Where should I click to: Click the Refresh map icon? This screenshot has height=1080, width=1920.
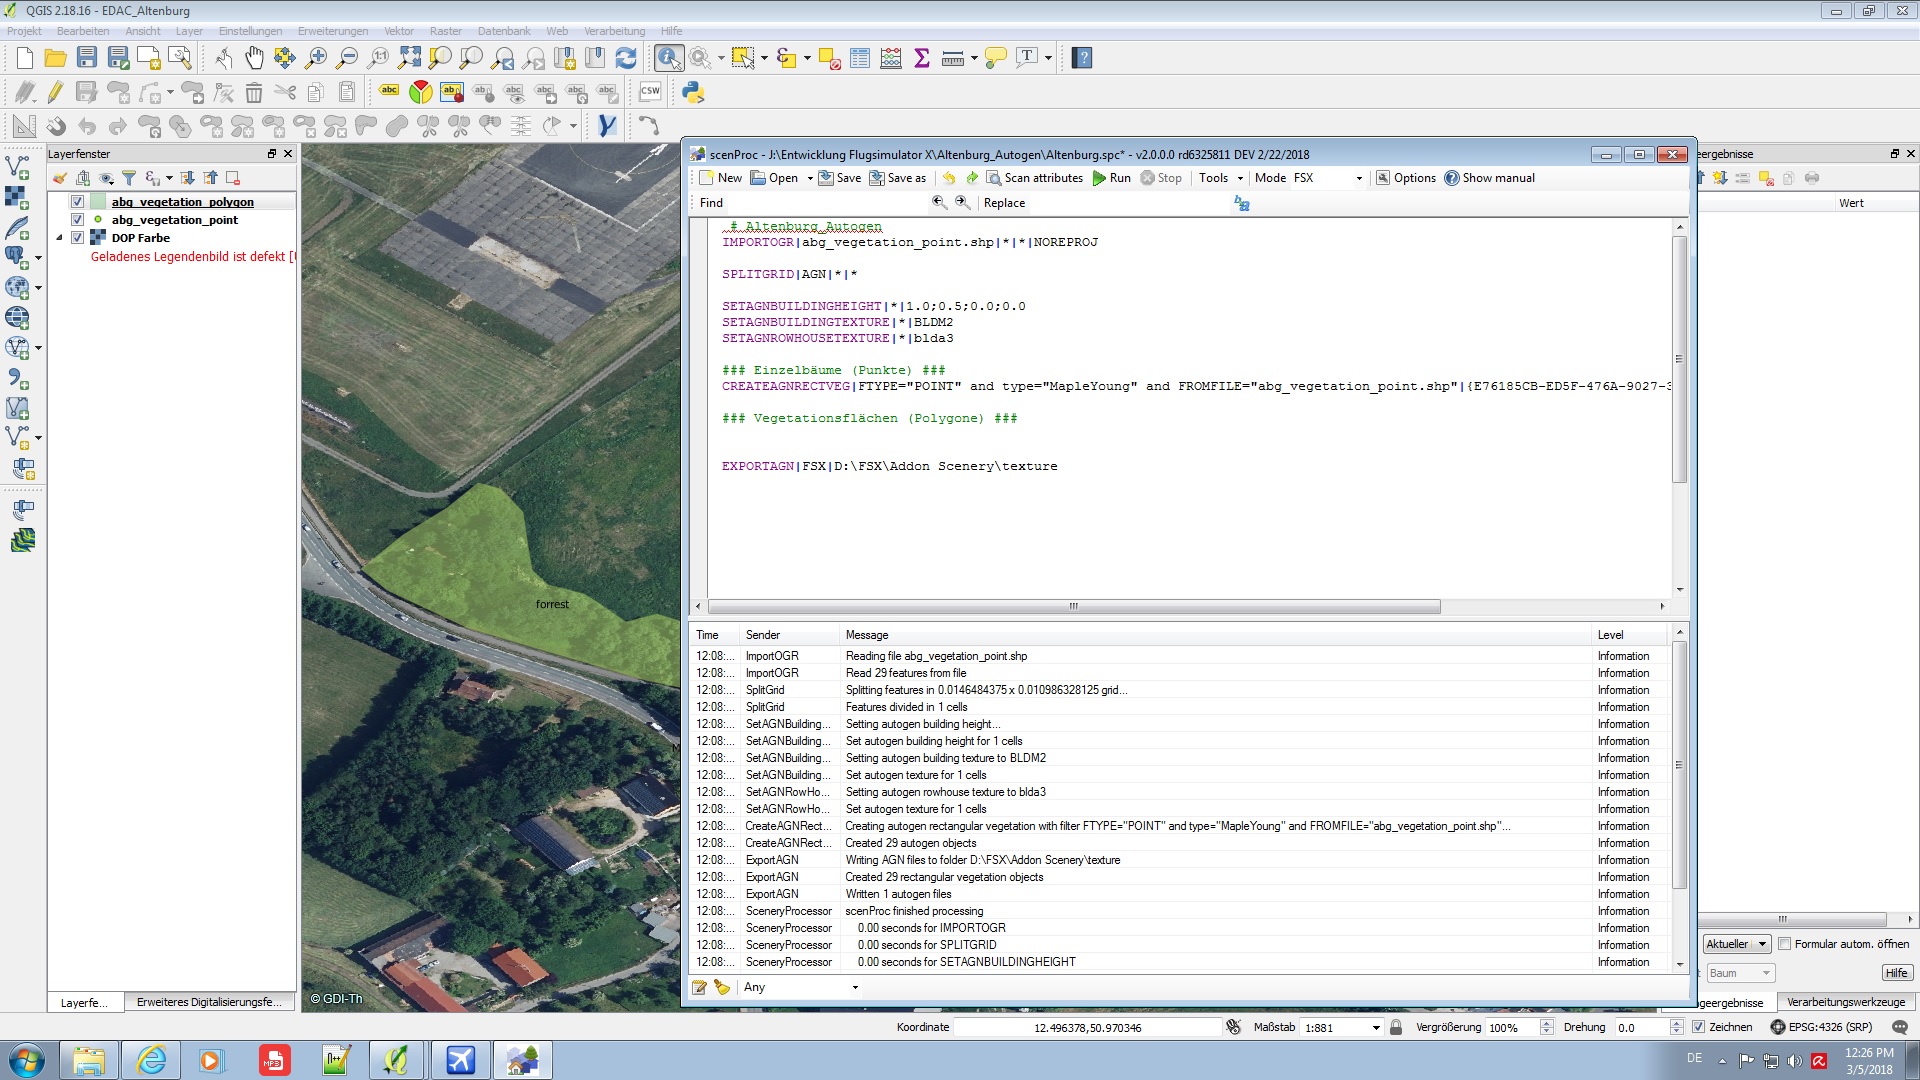click(x=626, y=58)
